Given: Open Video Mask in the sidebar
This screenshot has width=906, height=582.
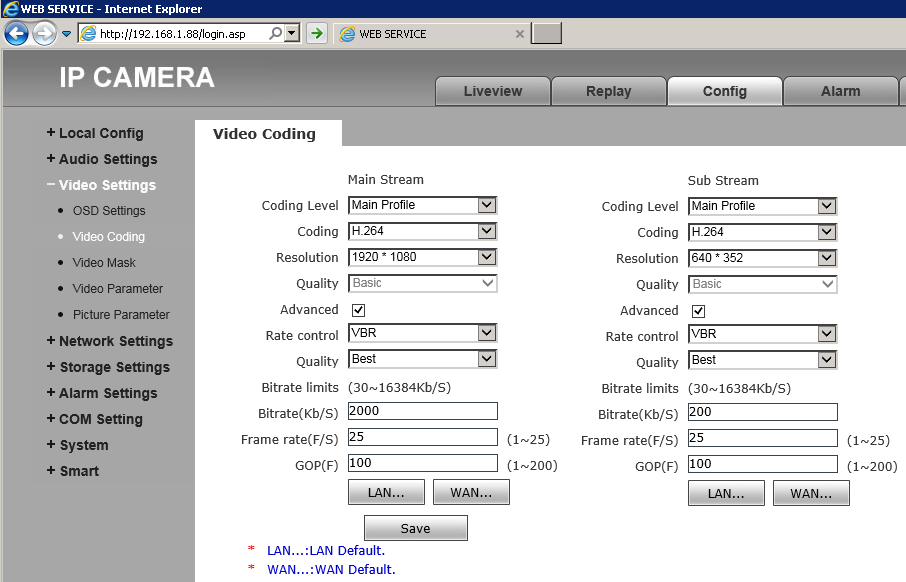Looking at the screenshot, I should click(104, 263).
